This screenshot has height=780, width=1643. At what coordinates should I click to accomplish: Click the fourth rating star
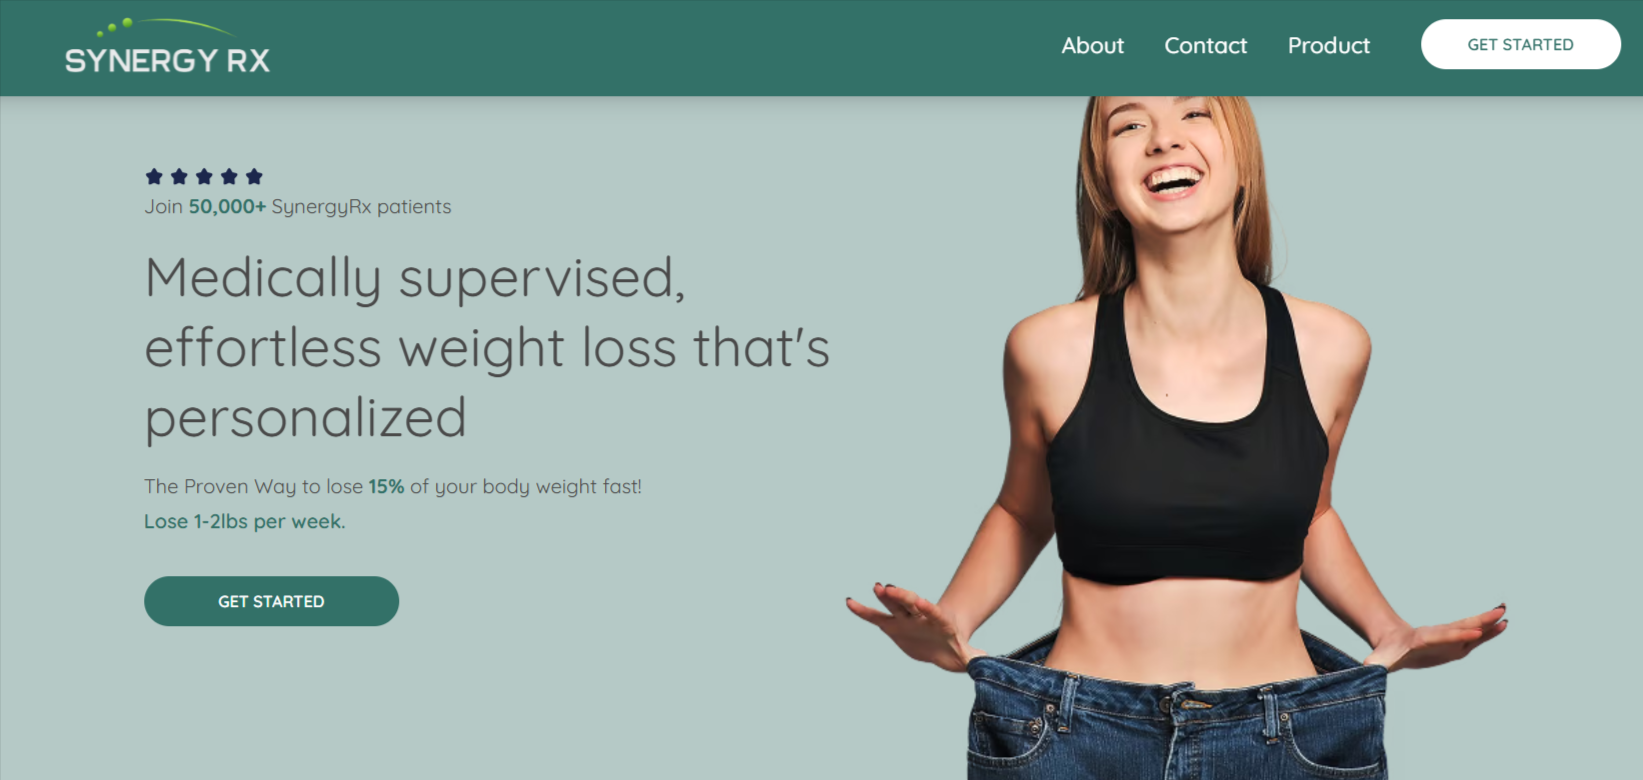point(229,177)
